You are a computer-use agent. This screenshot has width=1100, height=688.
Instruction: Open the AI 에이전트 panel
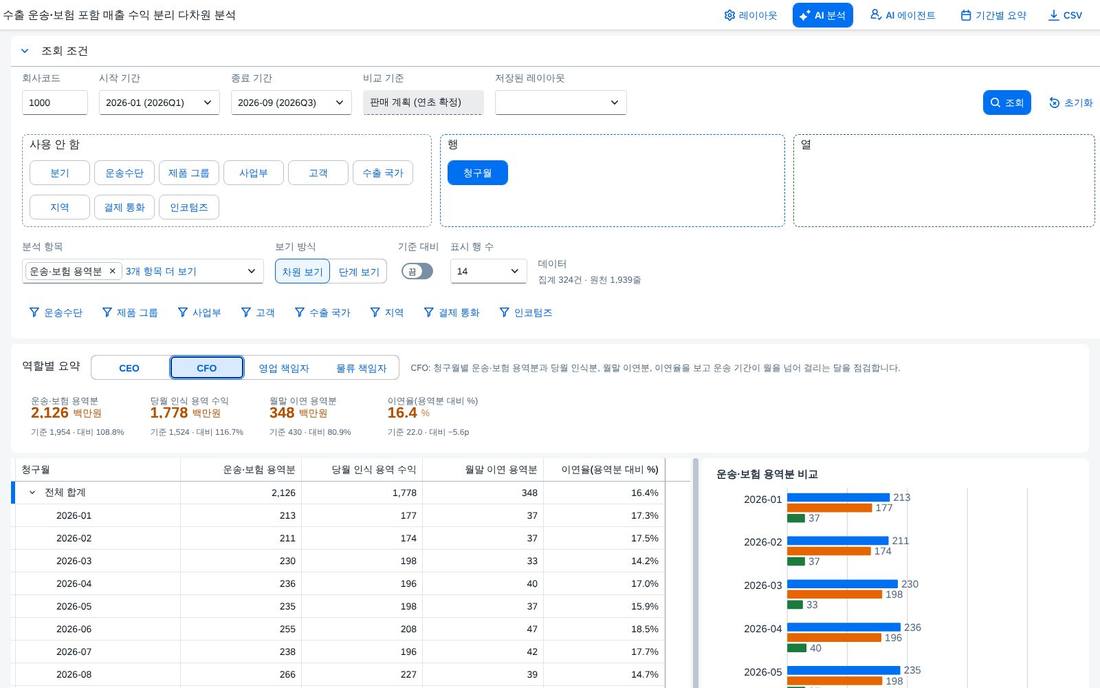(902, 15)
